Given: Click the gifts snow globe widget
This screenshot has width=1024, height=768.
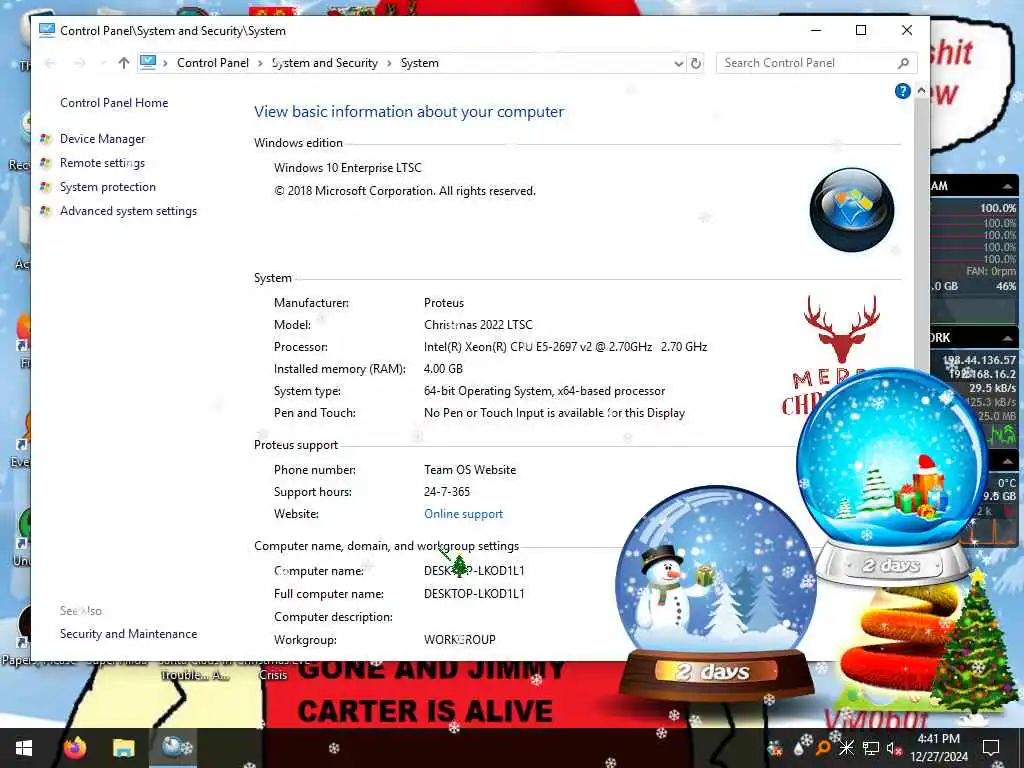Looking at the screenshot, I should coord(891,477).
